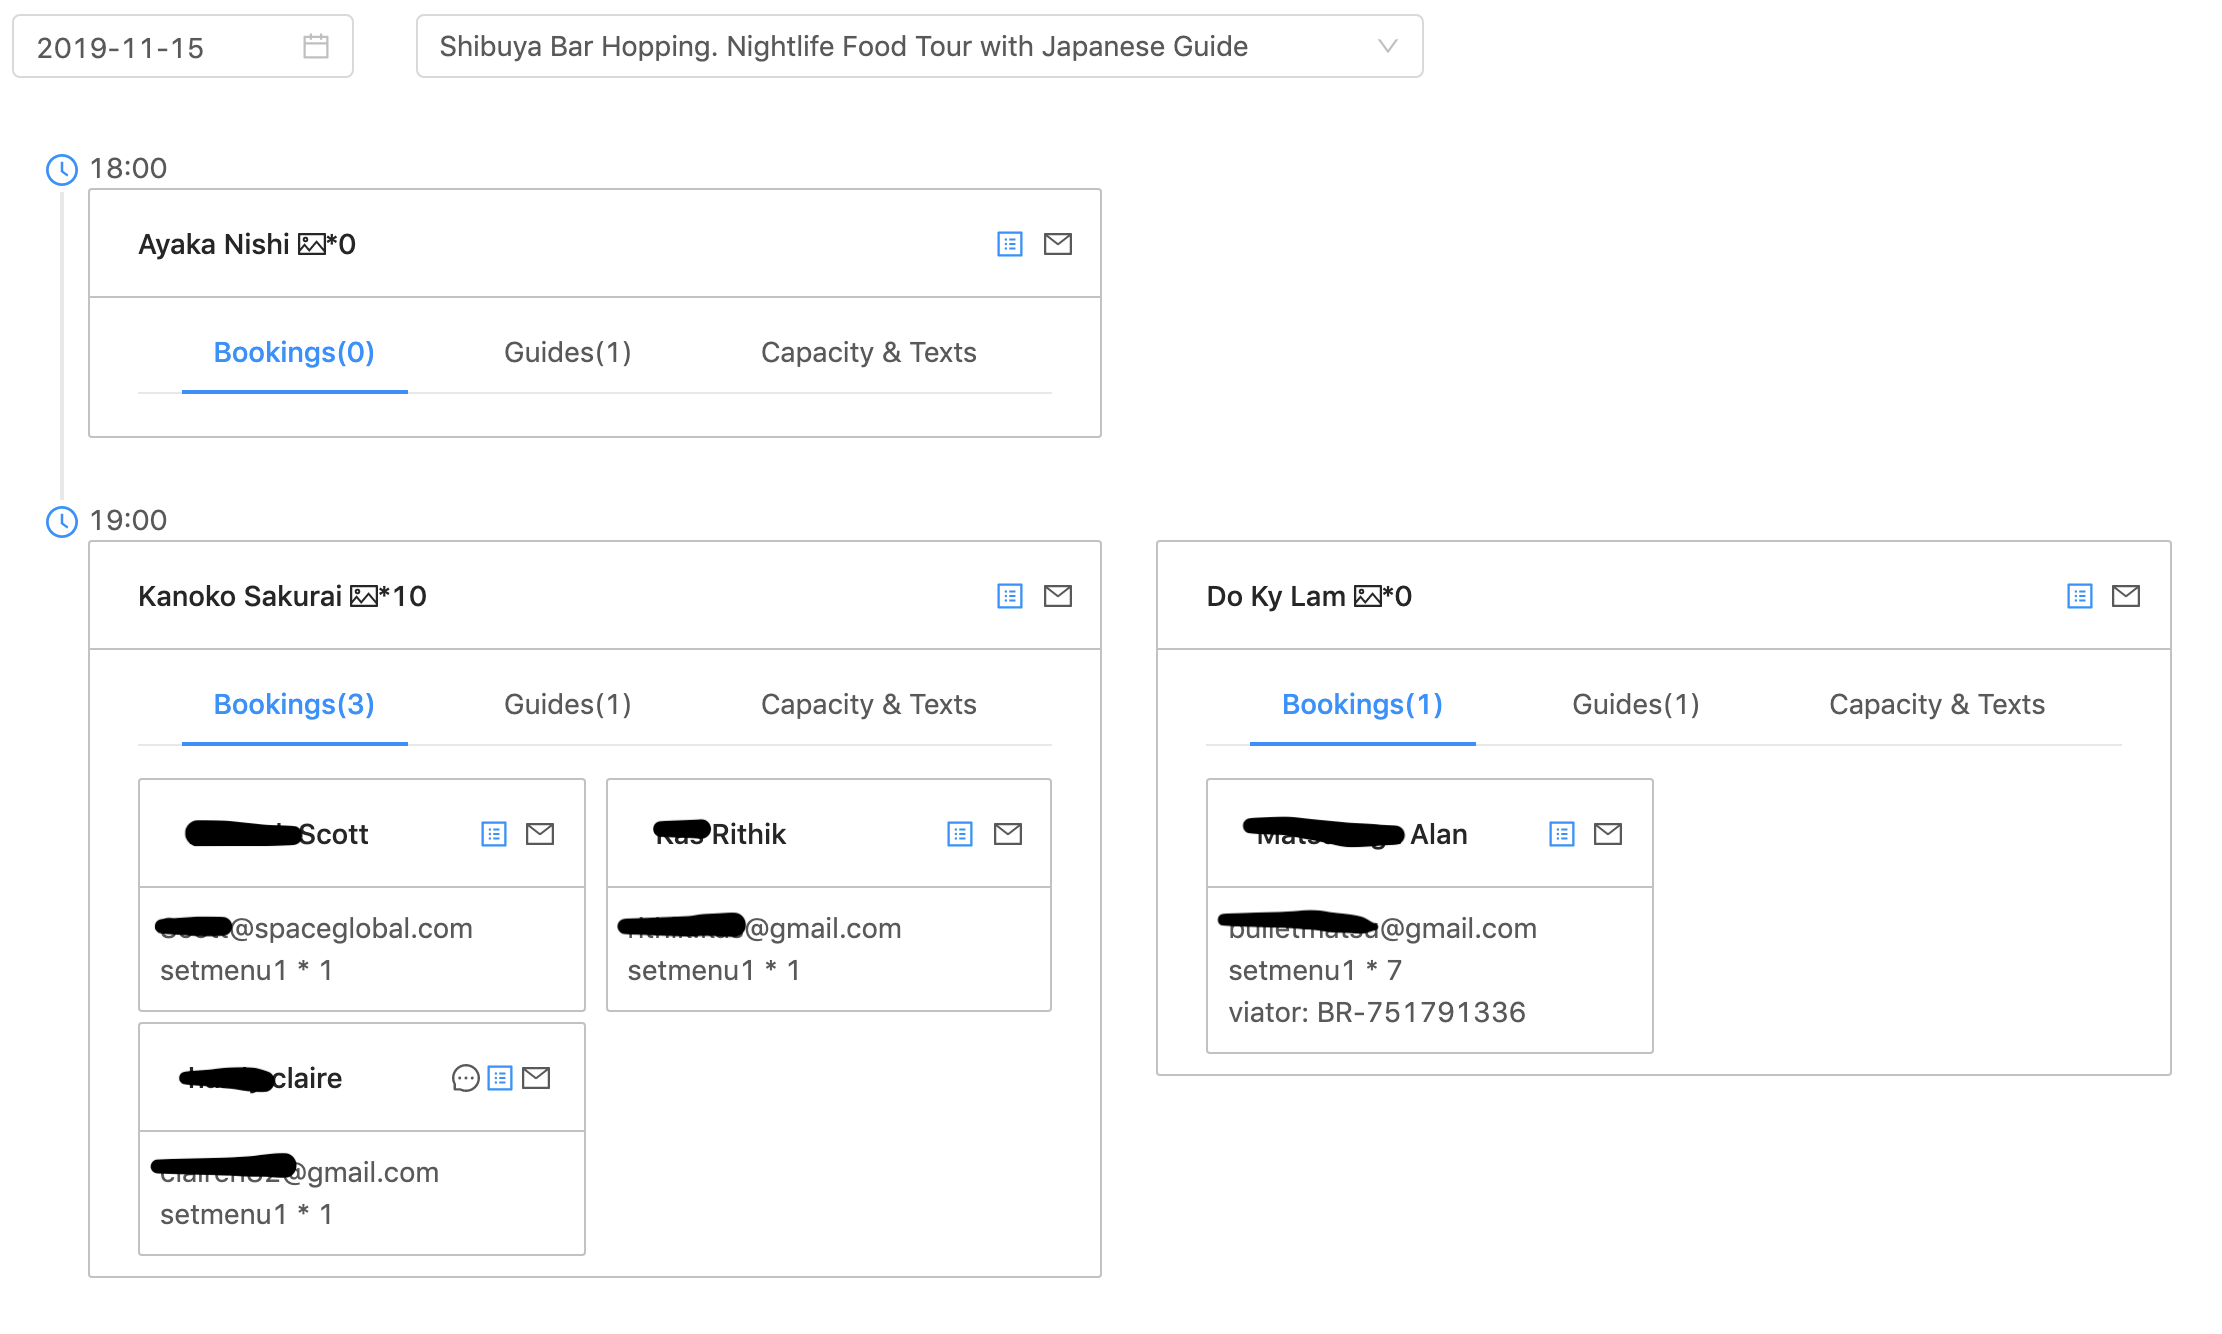Open chat bubble icon on claire booking
Image resolution: width=2222 pixels, height=1334 pixels.
(x=465, y=1078)
